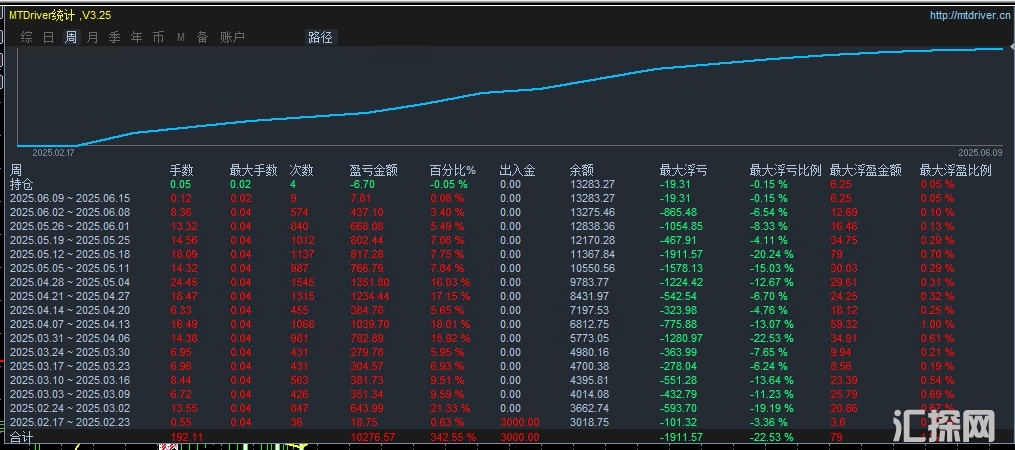Click balance value 13275.46
This screenshot has width=1015, height=450.
tap(592, 212)
